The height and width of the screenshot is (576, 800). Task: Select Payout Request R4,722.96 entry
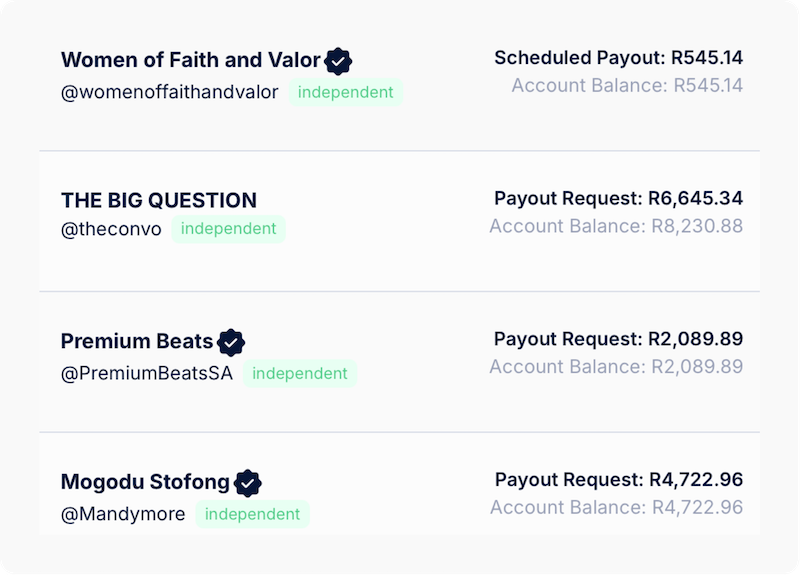coord(619,480)
